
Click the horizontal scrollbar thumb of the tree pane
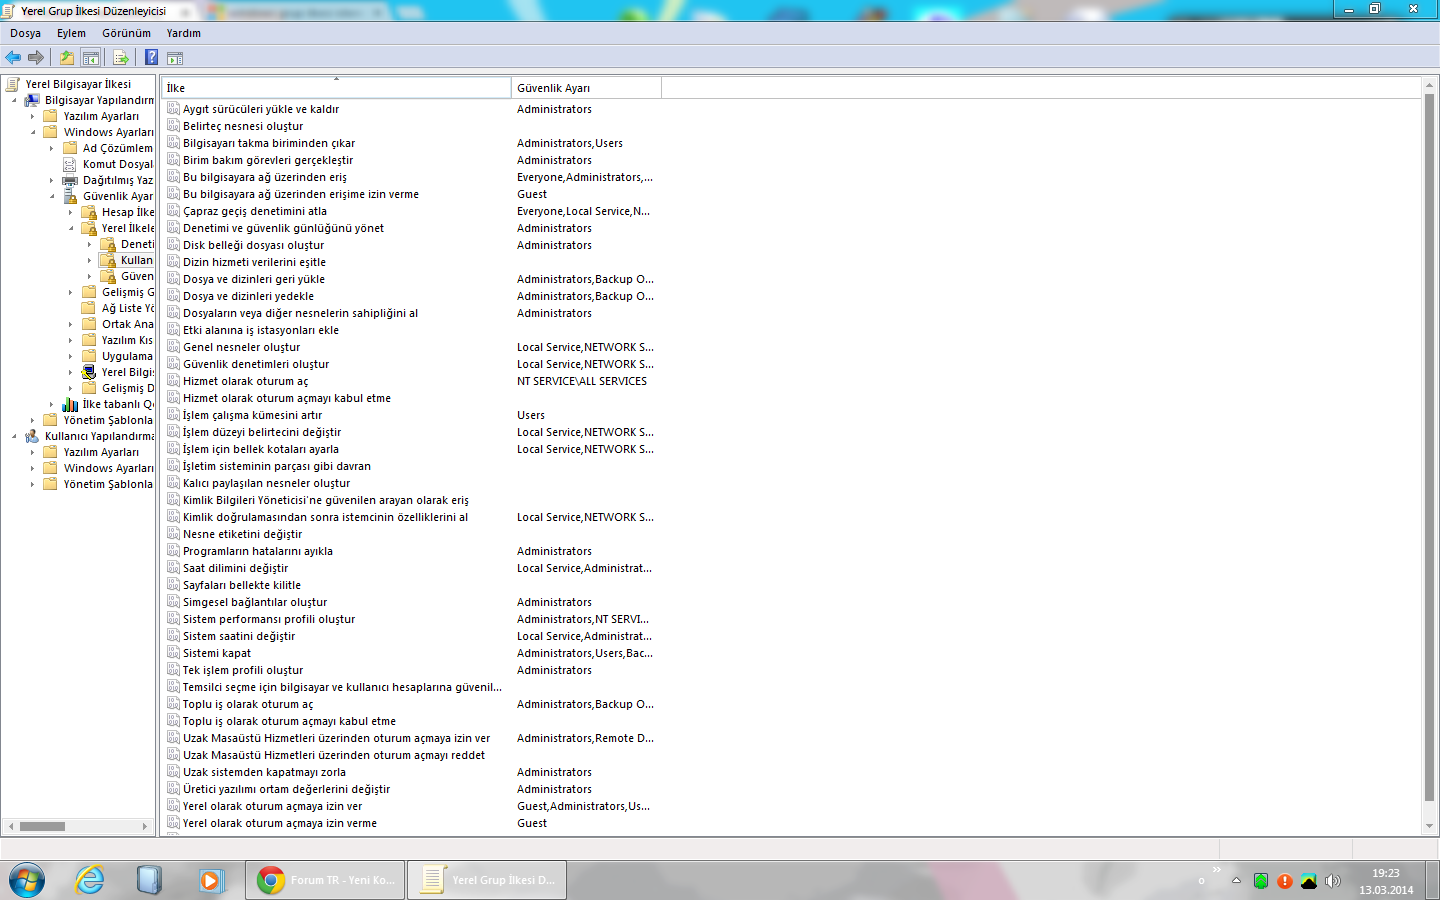click(42, 826)
